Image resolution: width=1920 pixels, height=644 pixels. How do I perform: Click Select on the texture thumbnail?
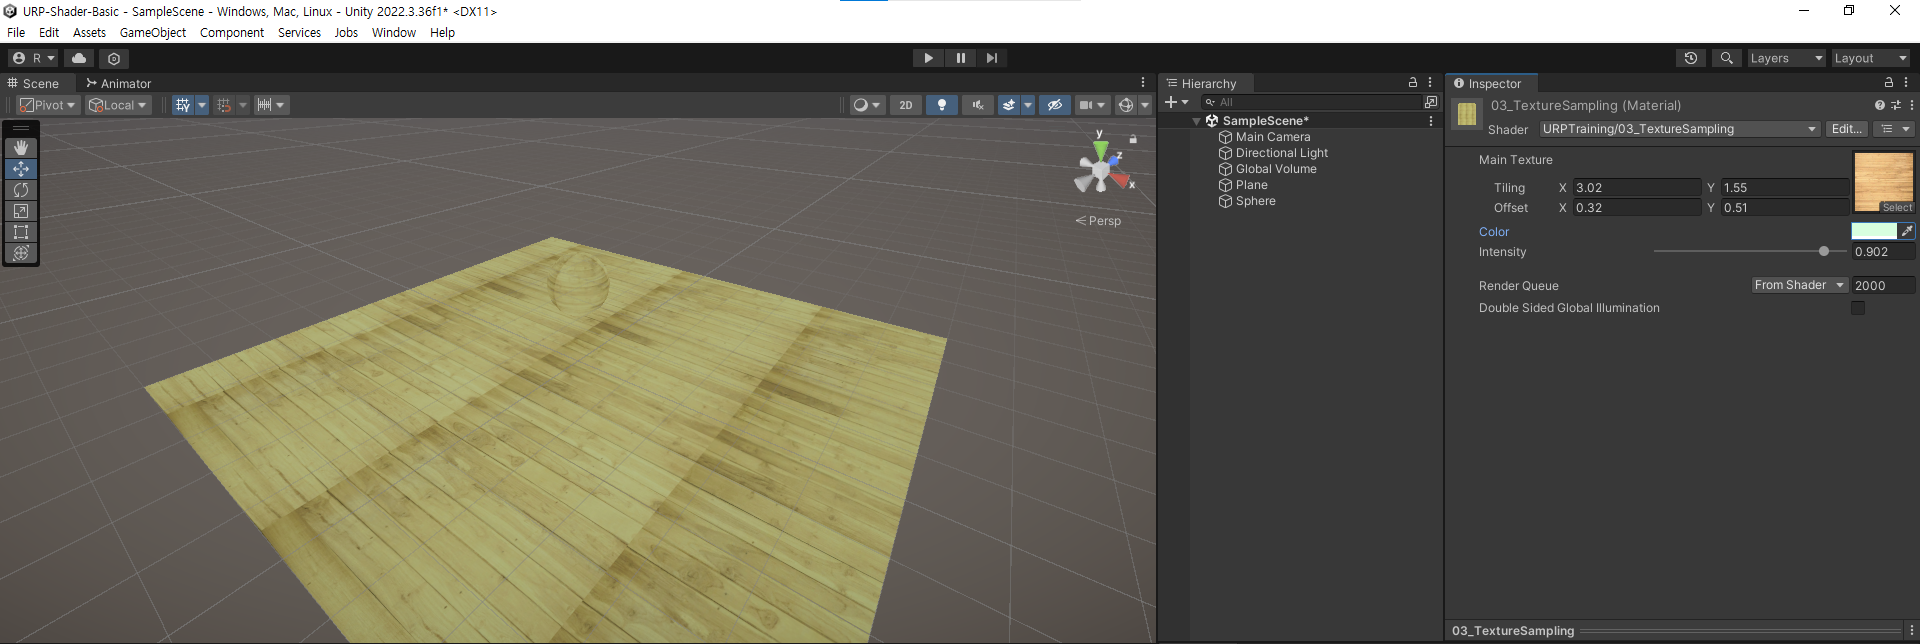pyautogui.click(x=1897, y=208)
